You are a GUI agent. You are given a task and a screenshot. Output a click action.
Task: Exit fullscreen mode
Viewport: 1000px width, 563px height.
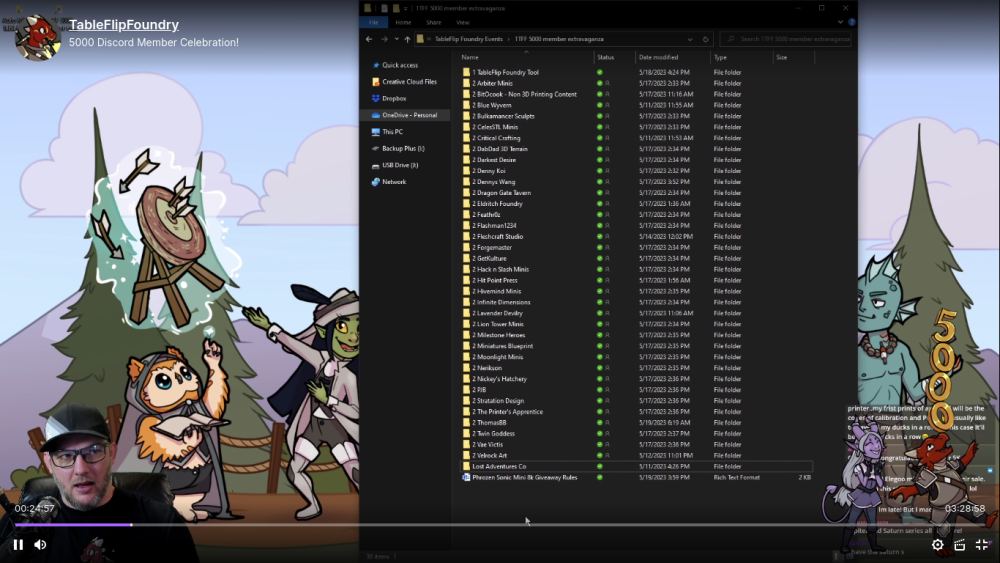(982, 545)
